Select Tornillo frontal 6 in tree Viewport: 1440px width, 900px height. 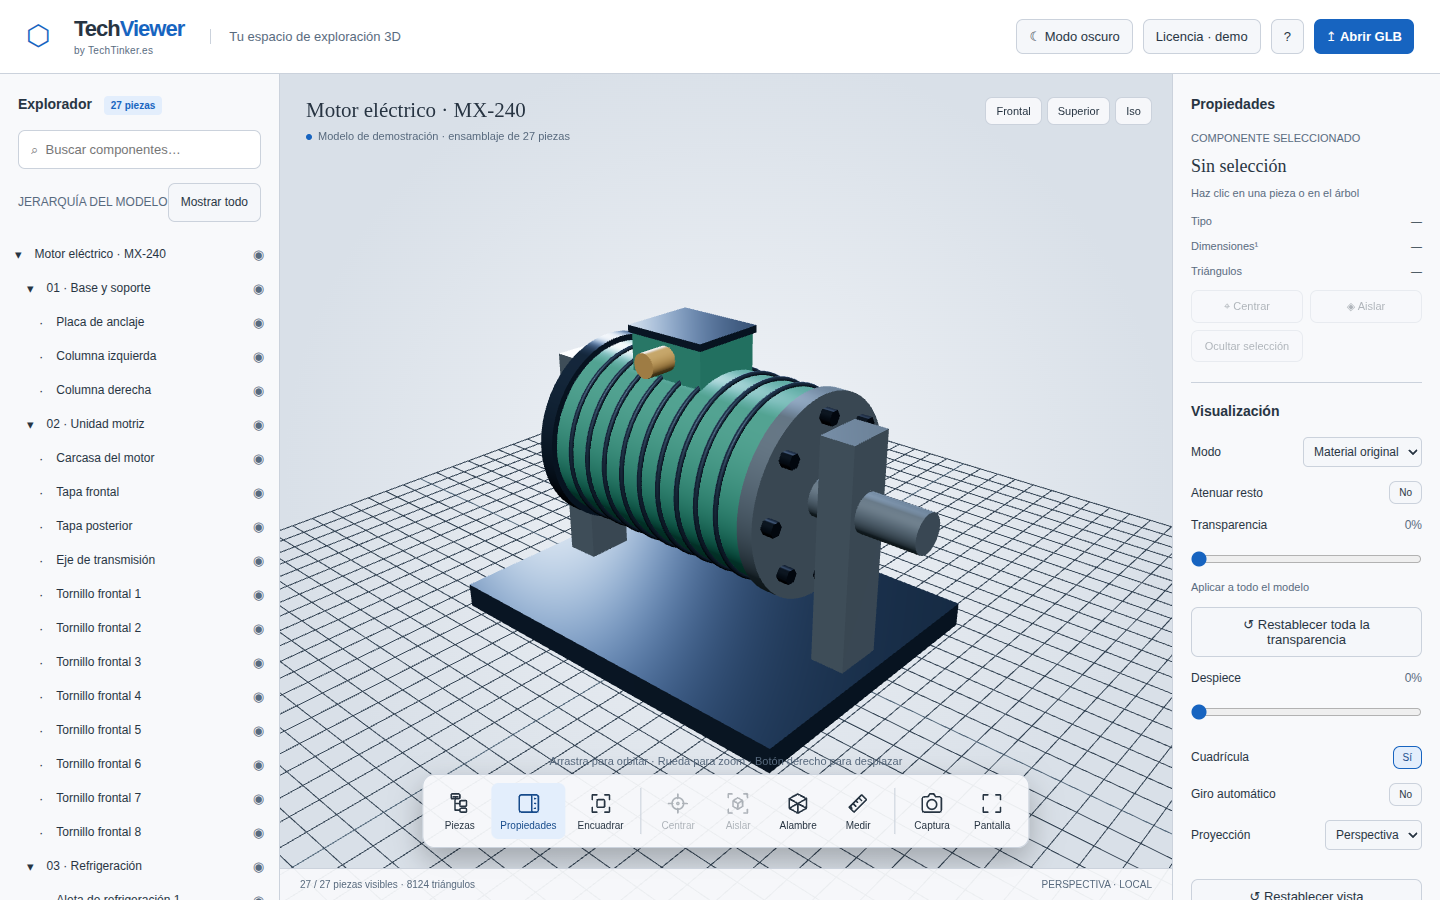click(98, 764)
